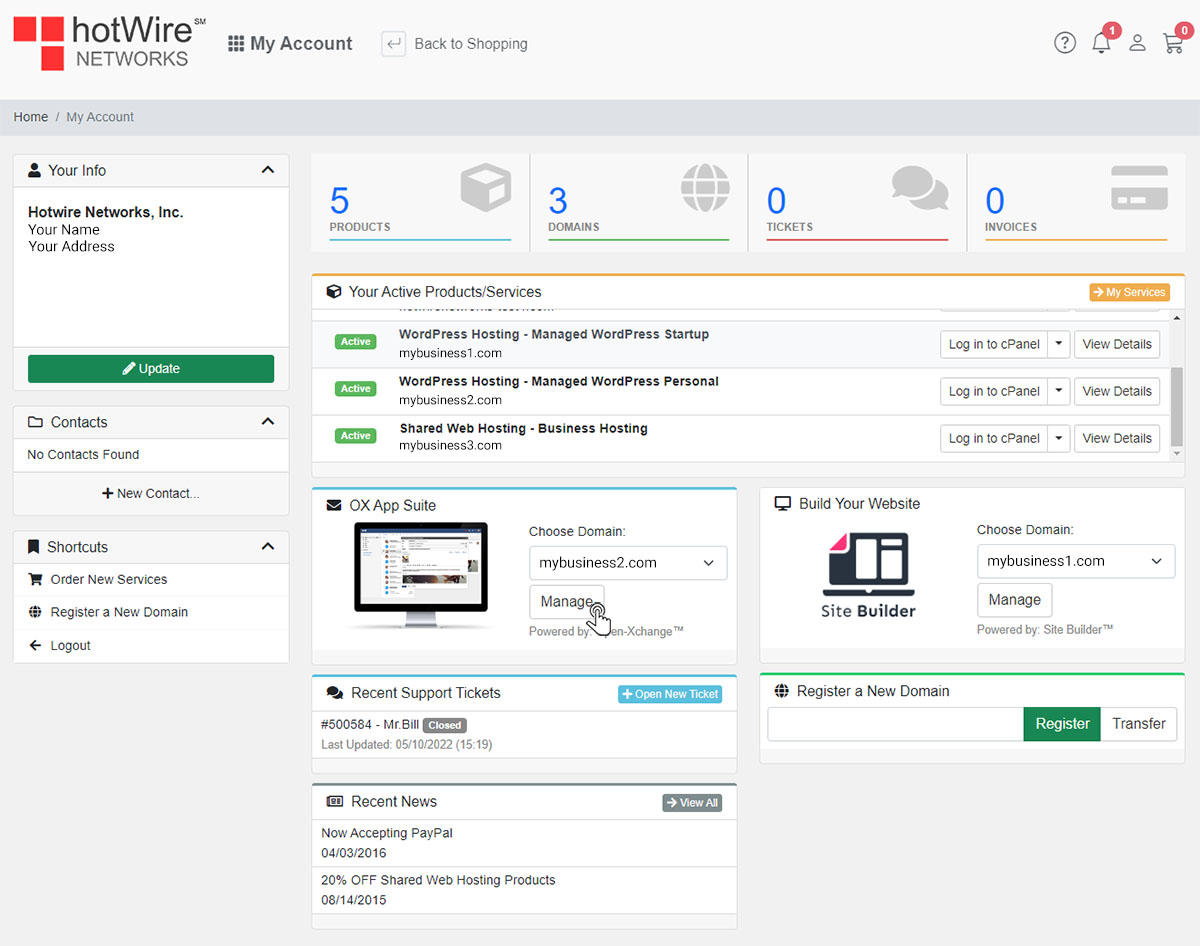View Details for Business Hosting
Image resolution: width=1200 pixels, height=946 pixels.
coord(1117,438)
